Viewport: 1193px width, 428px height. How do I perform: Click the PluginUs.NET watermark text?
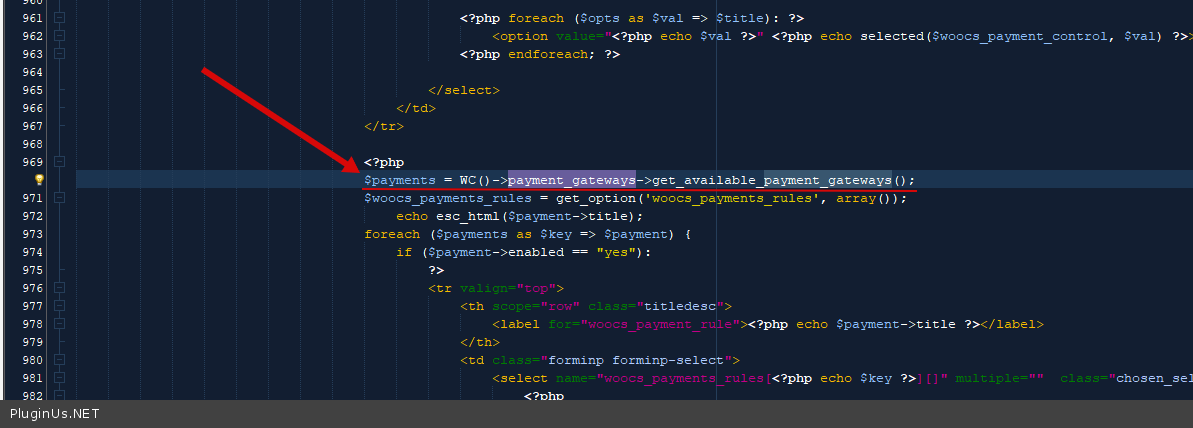pyautogui.click(x=54, y=414)
